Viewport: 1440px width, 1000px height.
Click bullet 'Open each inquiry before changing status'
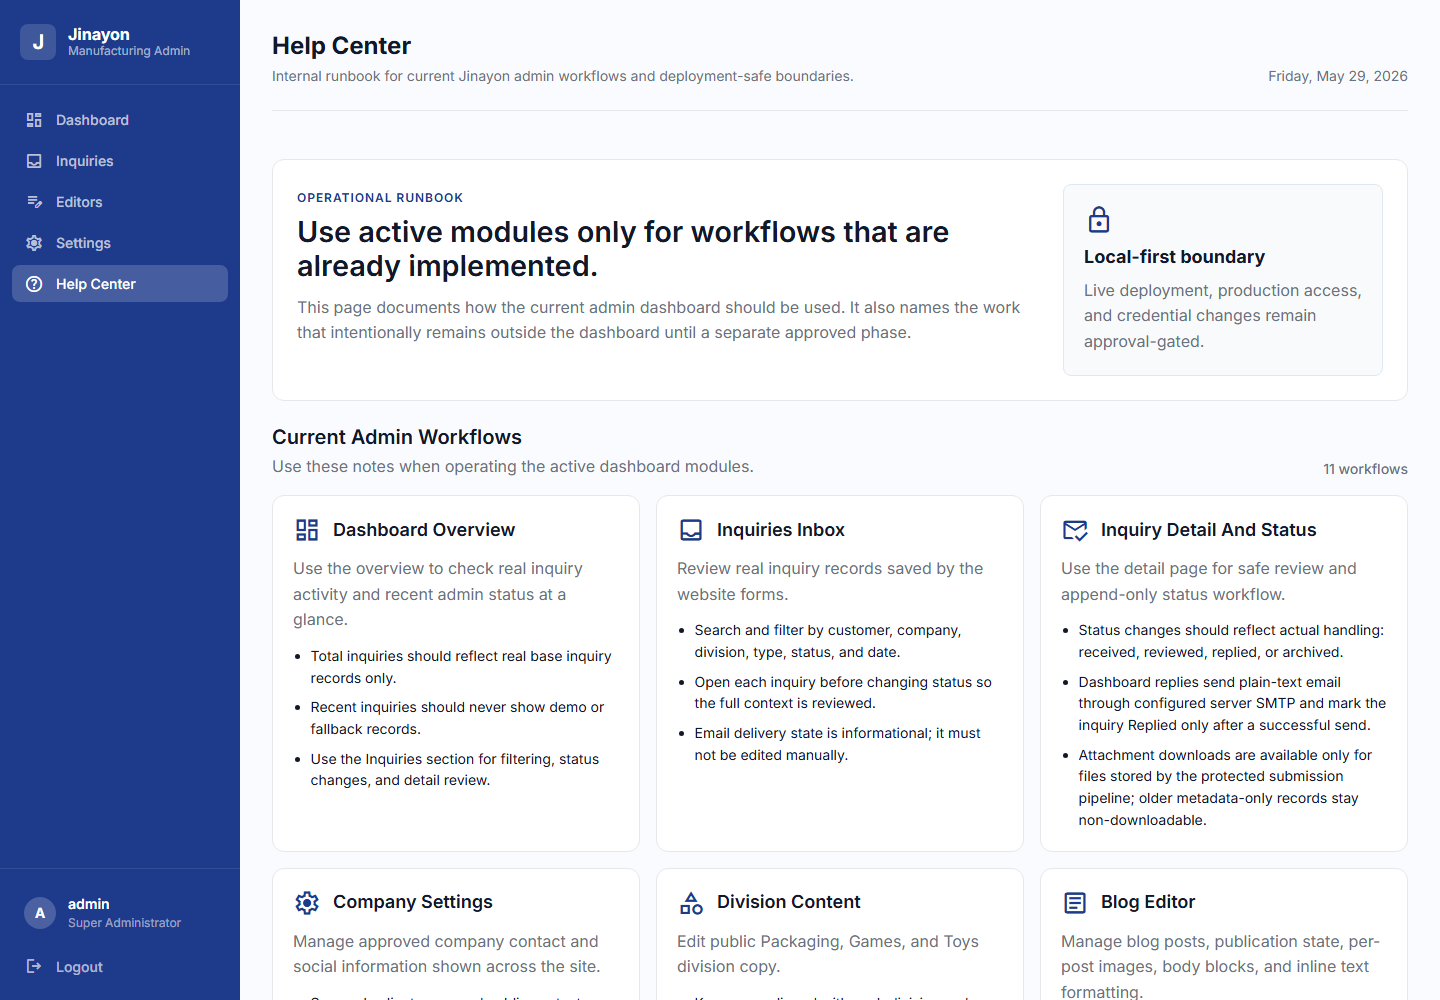tap(843, 692)
